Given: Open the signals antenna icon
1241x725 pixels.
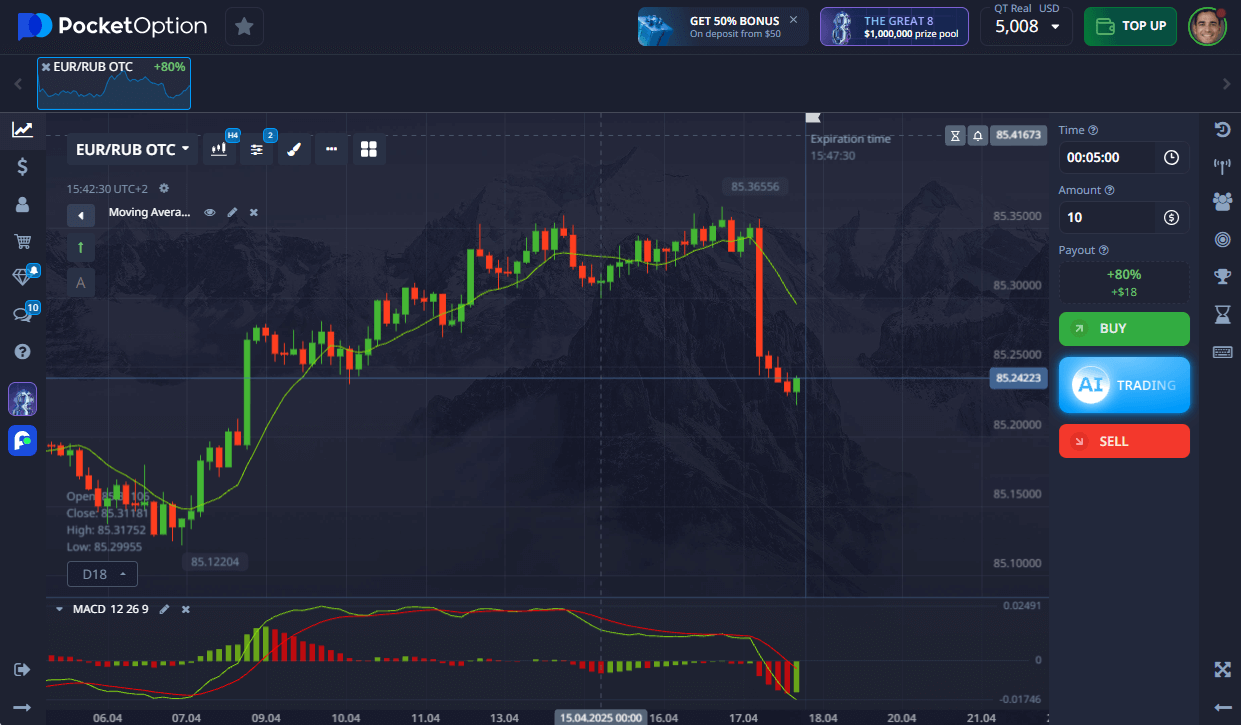Looking at the screenshot, I should [x=1221, y=165].
